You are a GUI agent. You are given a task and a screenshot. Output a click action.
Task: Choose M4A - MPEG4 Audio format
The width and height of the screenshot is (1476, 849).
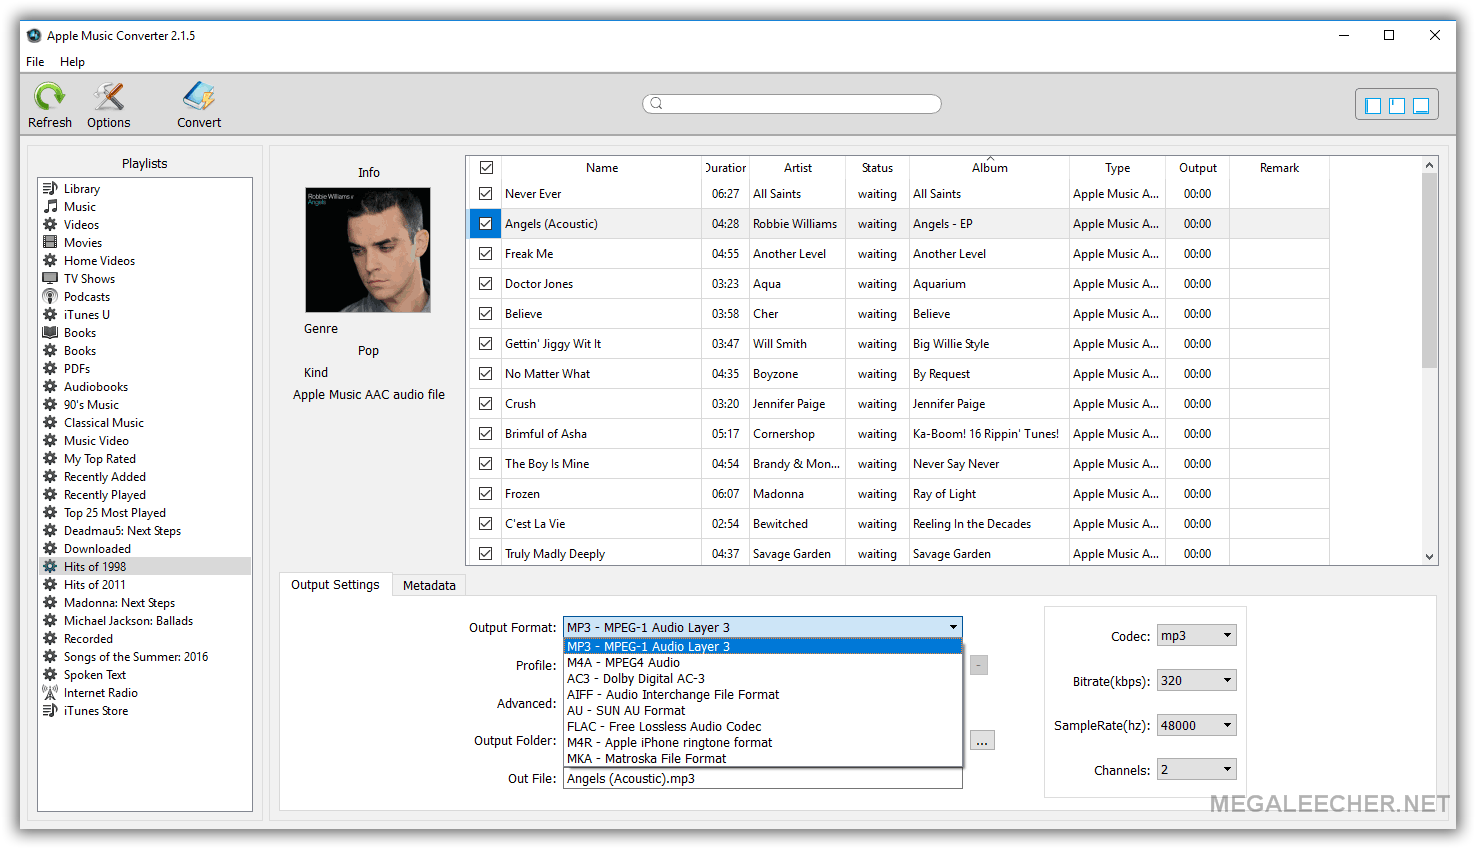[x=762, y=662]
